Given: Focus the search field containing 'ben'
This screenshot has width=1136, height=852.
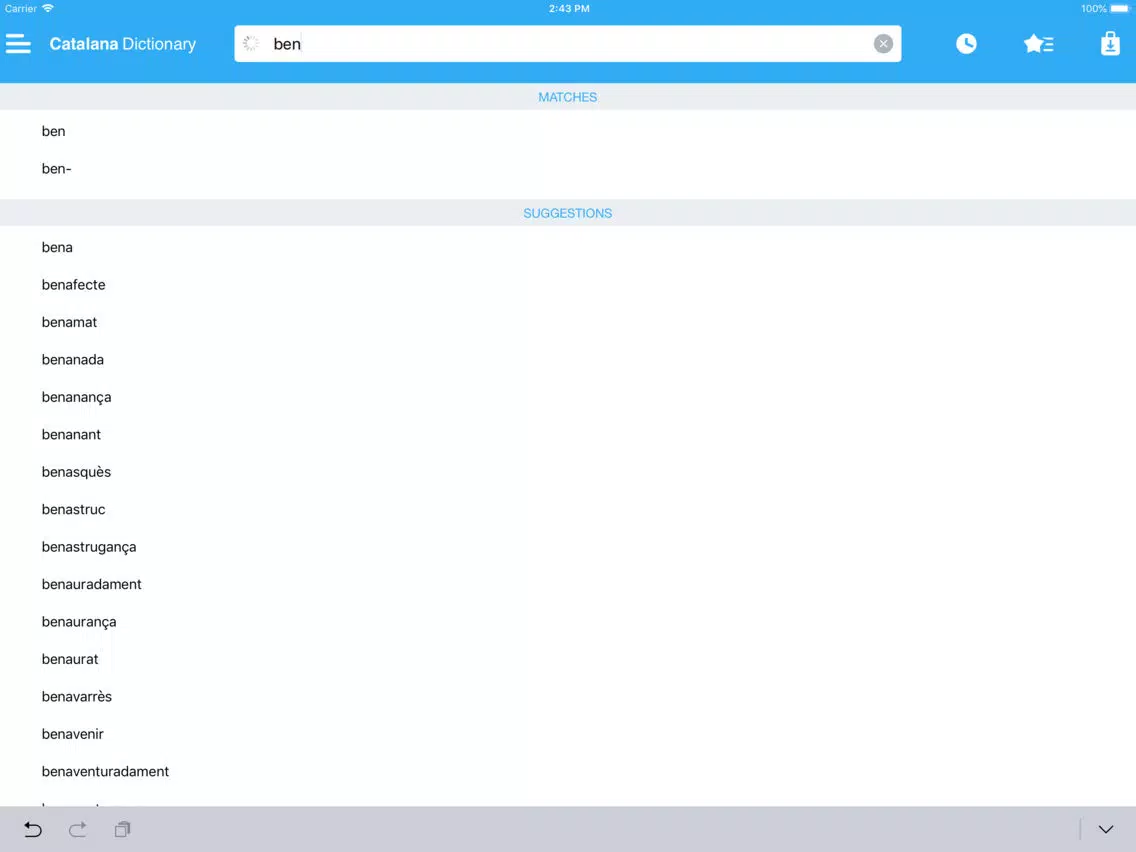Looking at the screenshot, I should [x=567, y=44].
